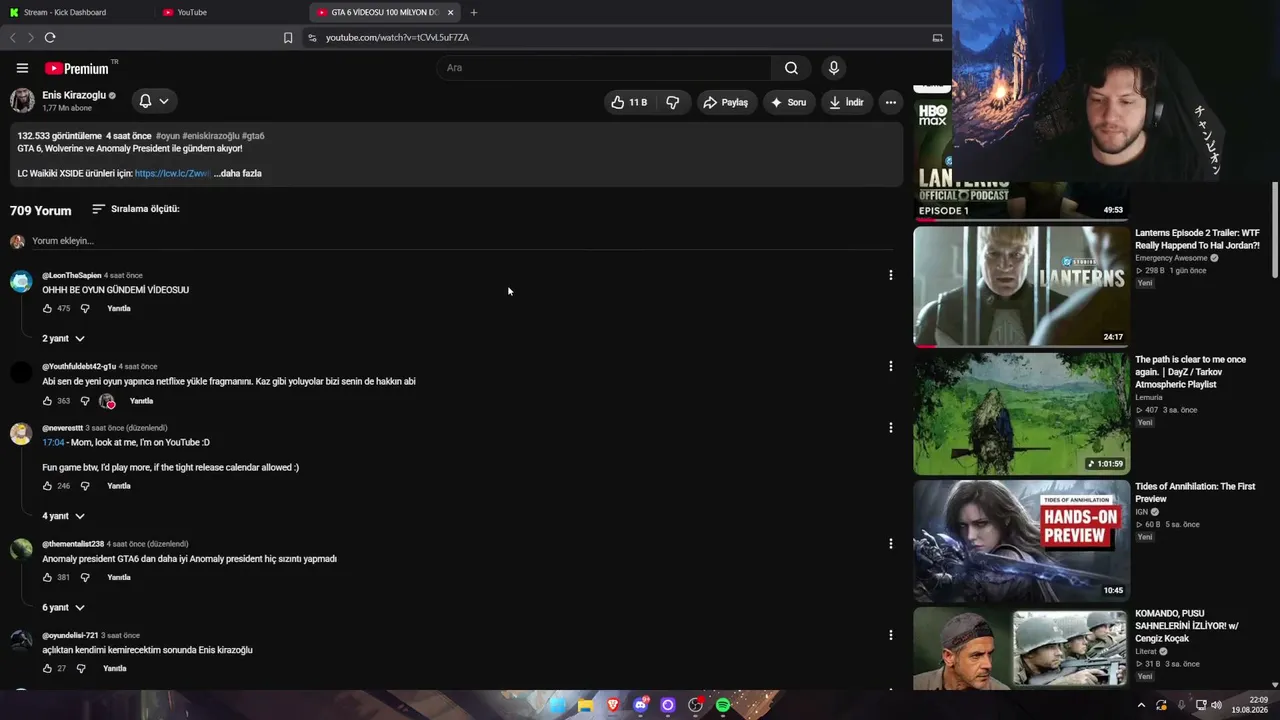Start voice search with the microphone
The height and width of the screenshot is (720, 1280).
click(834, 68)
